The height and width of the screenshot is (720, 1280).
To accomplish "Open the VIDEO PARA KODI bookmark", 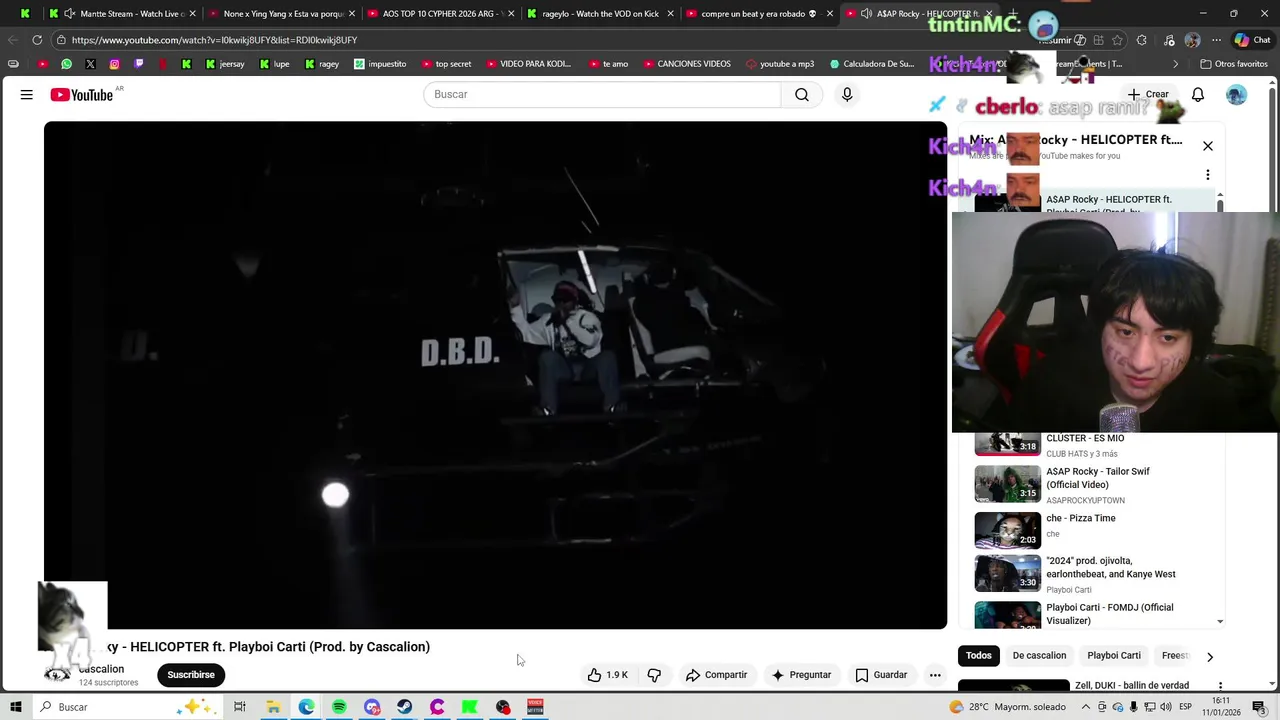I will 528,64.
